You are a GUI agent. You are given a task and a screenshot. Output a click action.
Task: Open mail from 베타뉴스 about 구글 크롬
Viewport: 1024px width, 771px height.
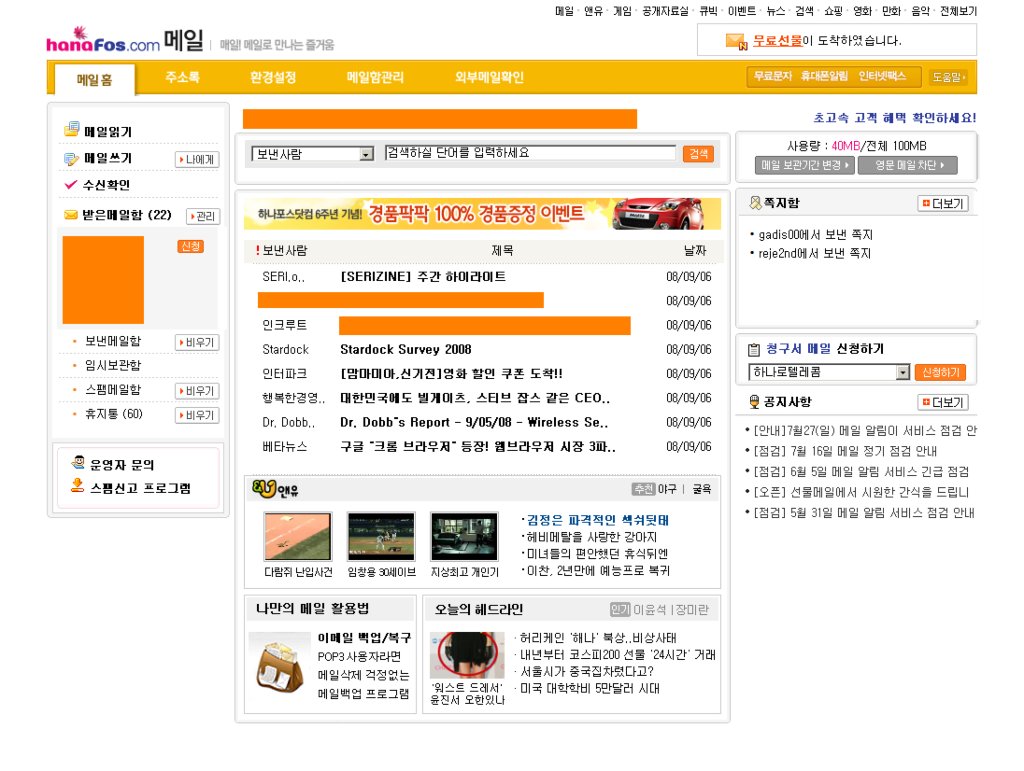click(477, 447)
